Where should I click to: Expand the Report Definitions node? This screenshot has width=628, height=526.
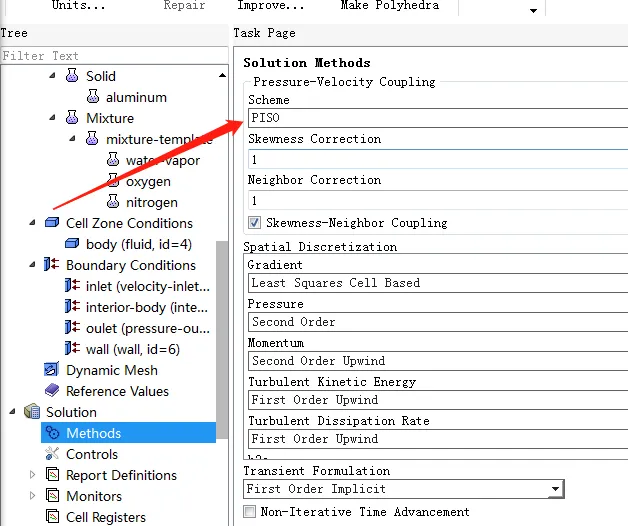(32, 475)
